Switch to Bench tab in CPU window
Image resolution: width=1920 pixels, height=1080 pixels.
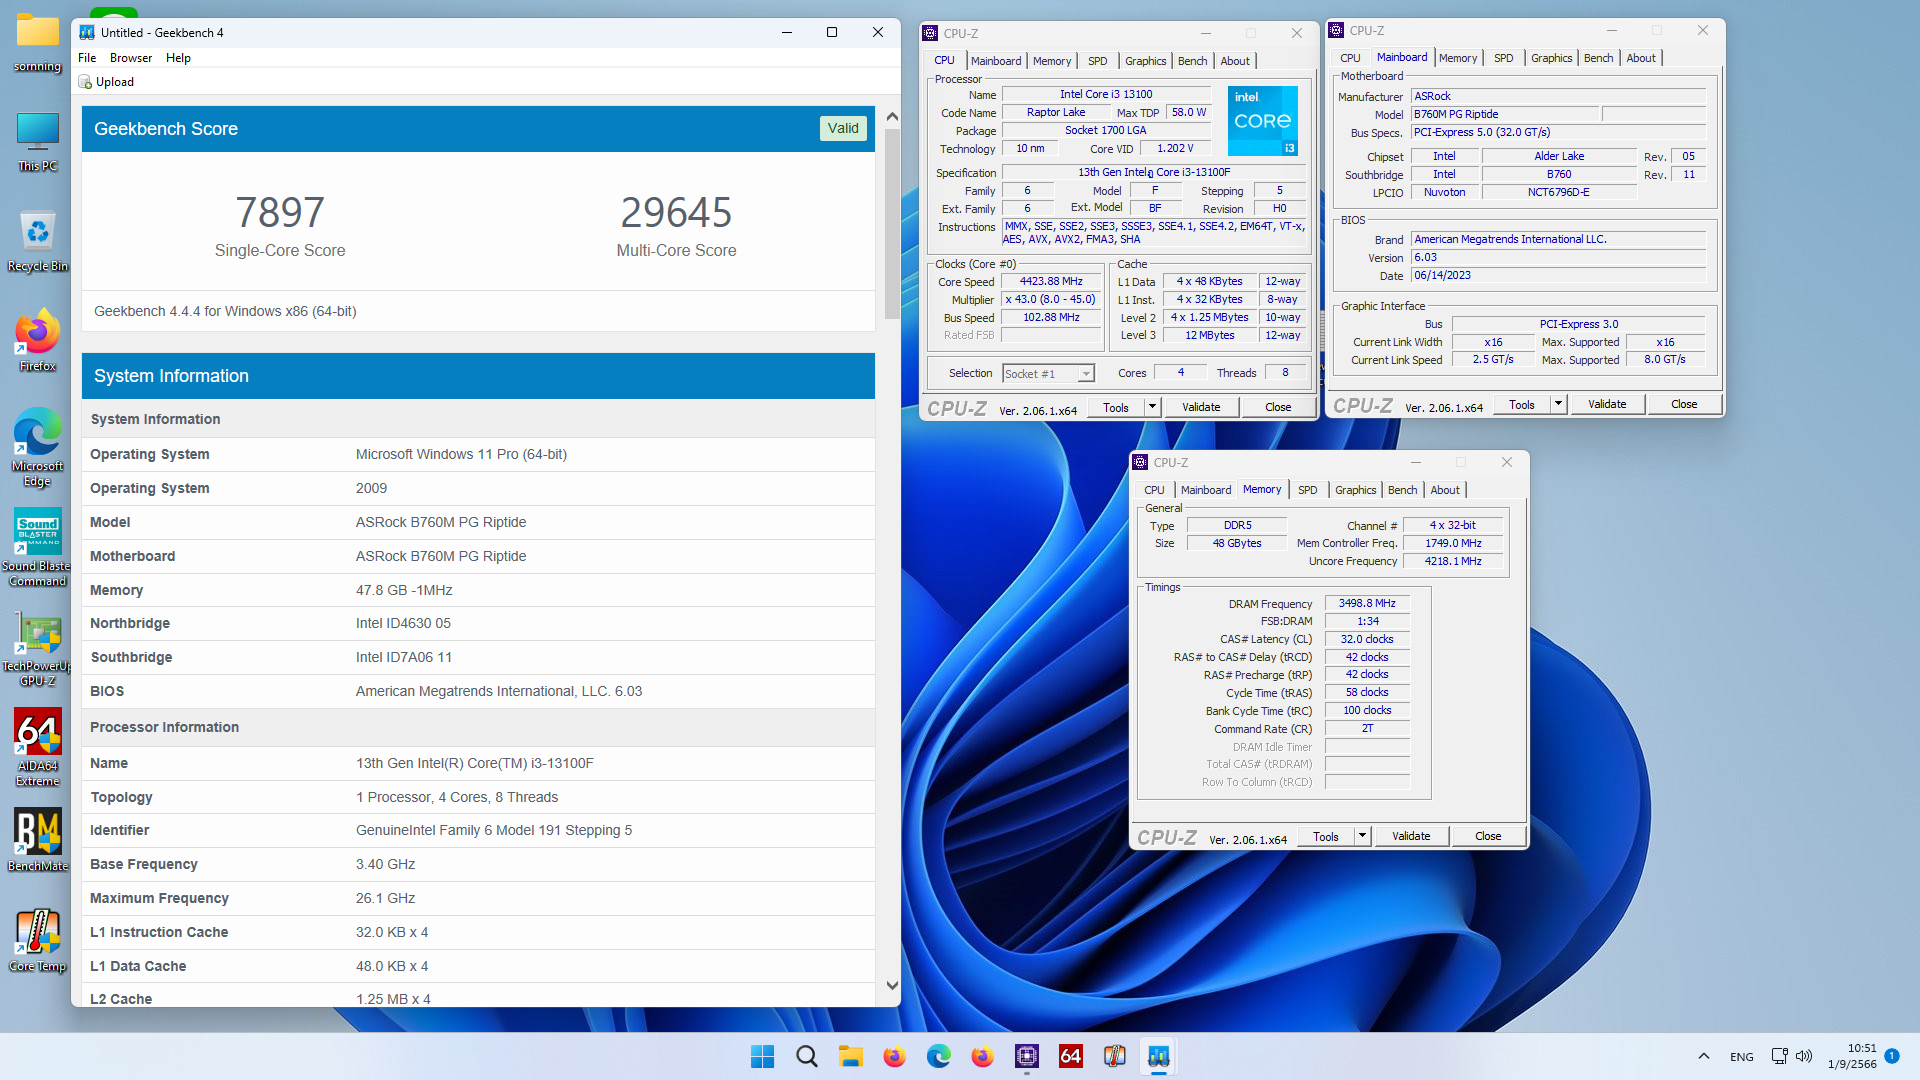tap(1192, 61)
